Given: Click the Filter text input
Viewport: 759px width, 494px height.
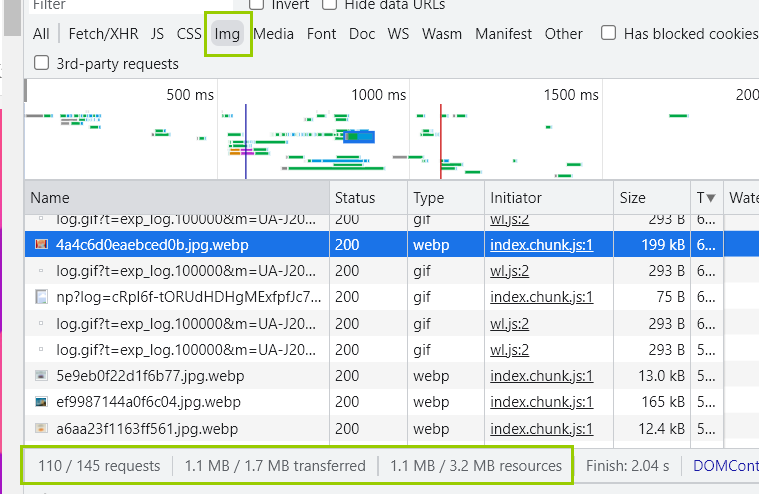Looking at the screenshot, I should pyautogui.click(x=131, y=5).
